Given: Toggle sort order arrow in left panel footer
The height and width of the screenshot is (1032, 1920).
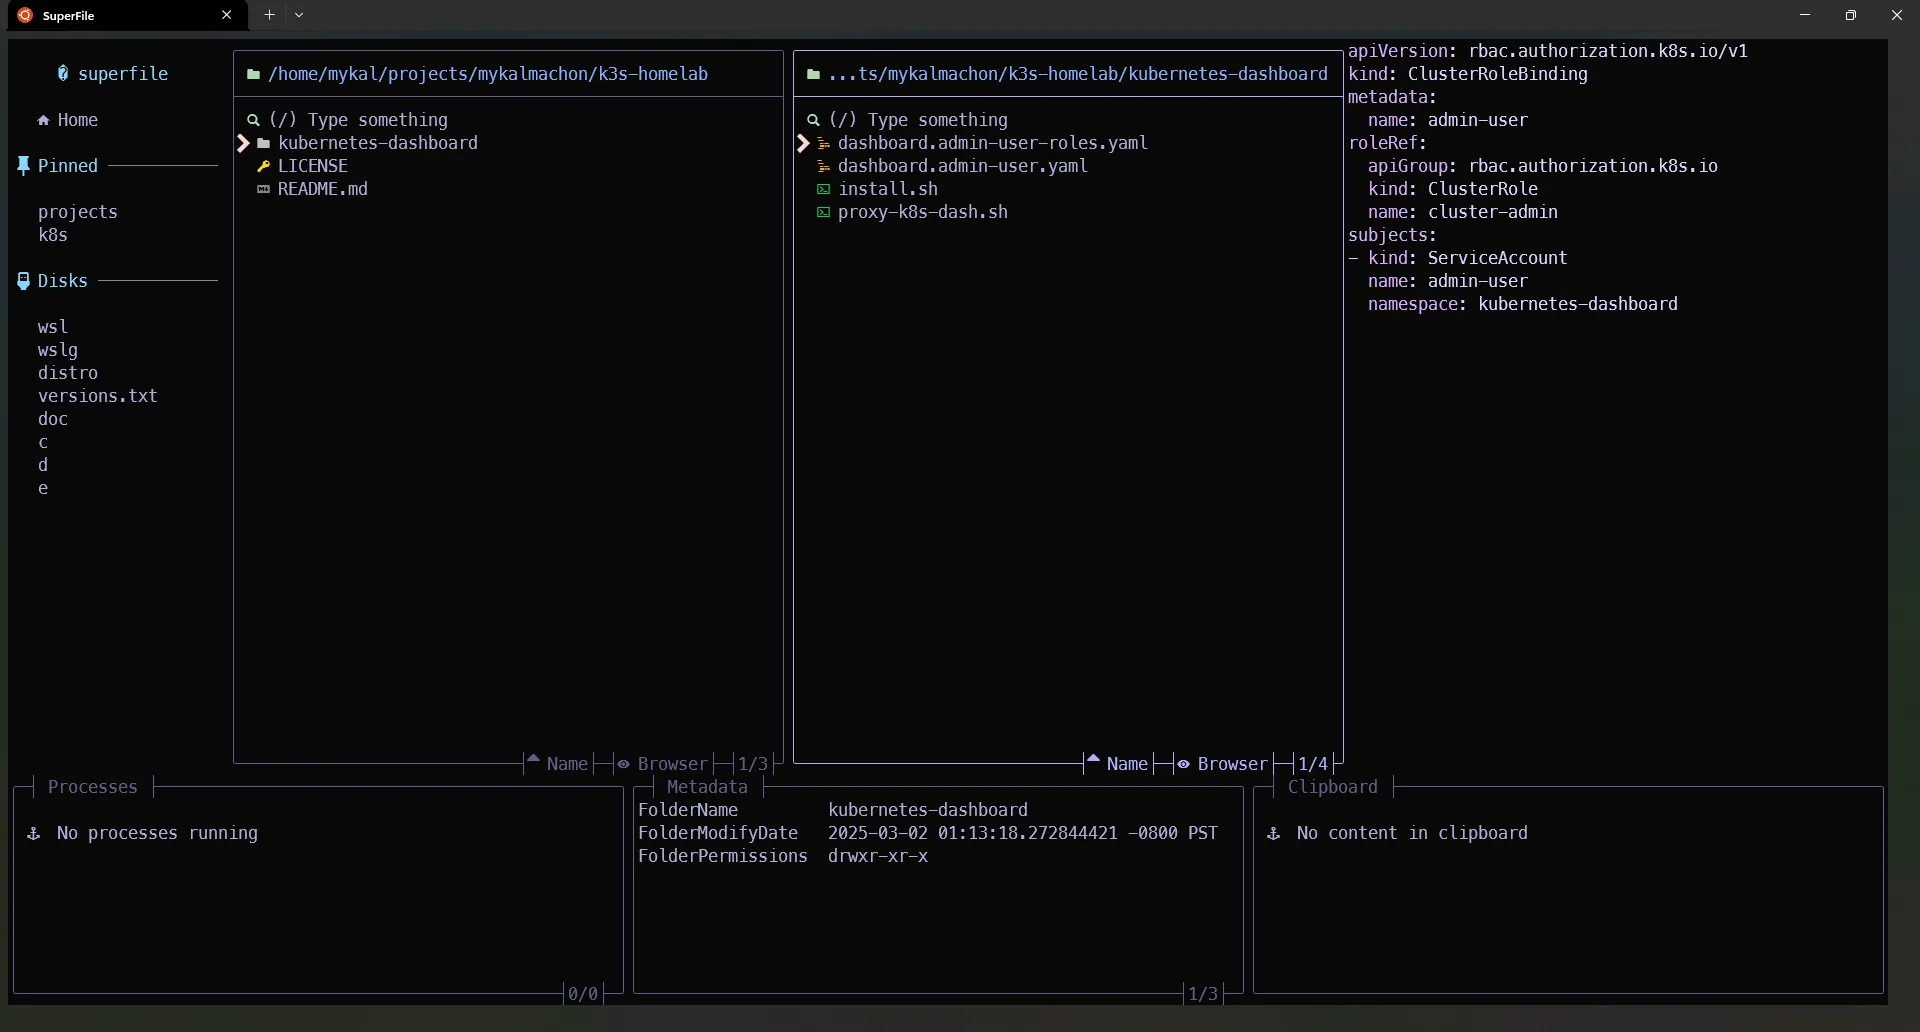Looking at the screenshot, I should point(533,761).
